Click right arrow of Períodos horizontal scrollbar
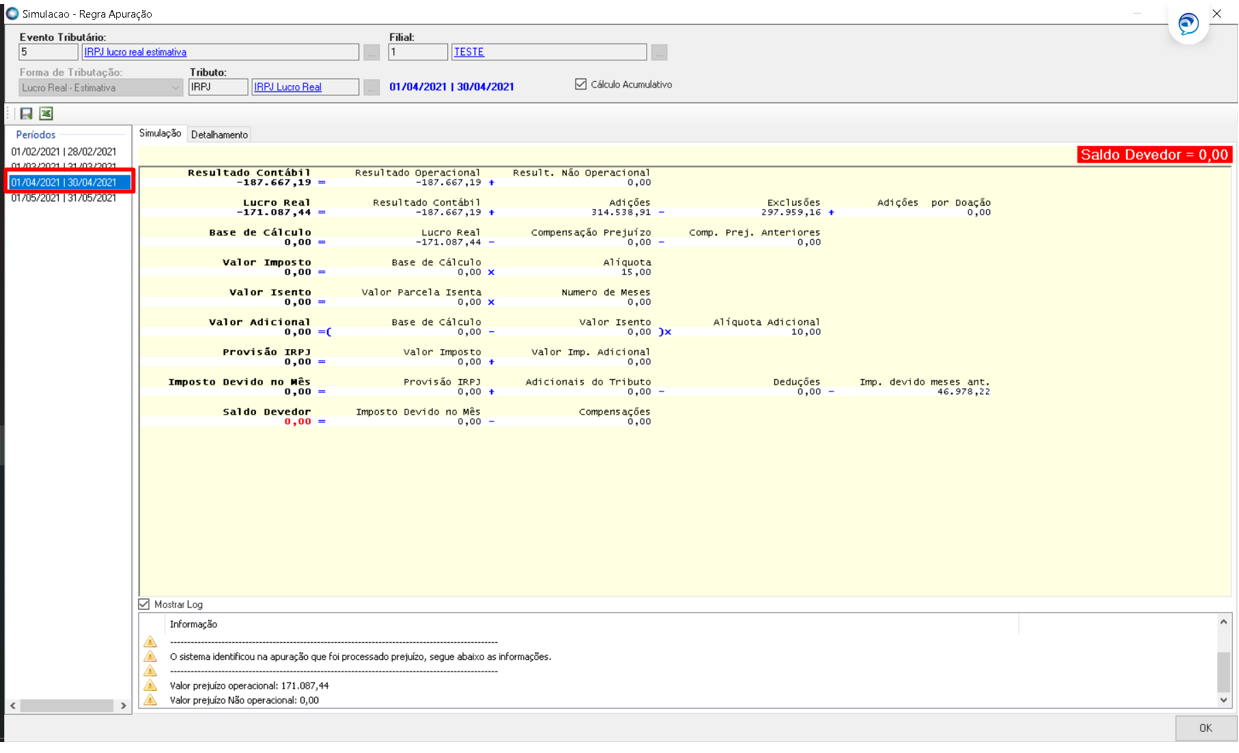 [x=124, y=706]
